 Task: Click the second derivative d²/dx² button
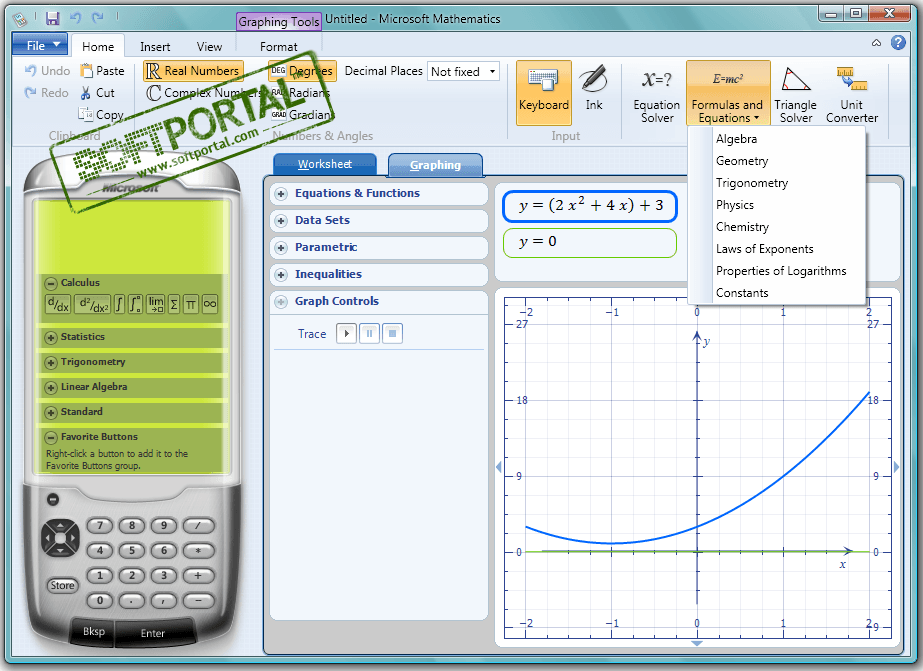coord(94,304)
